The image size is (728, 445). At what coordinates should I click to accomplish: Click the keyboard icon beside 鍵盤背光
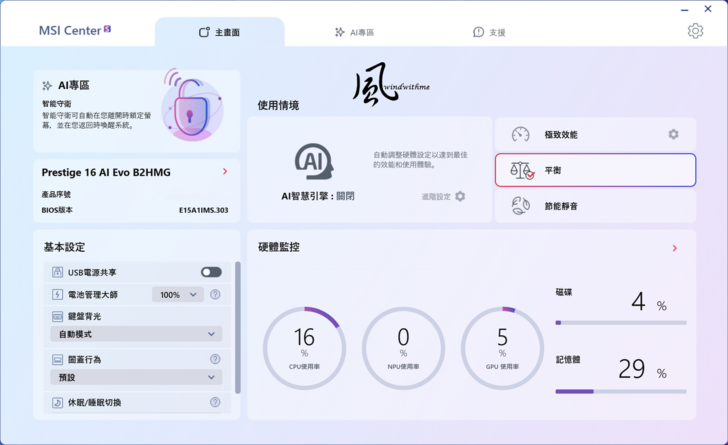click(57, 316)
